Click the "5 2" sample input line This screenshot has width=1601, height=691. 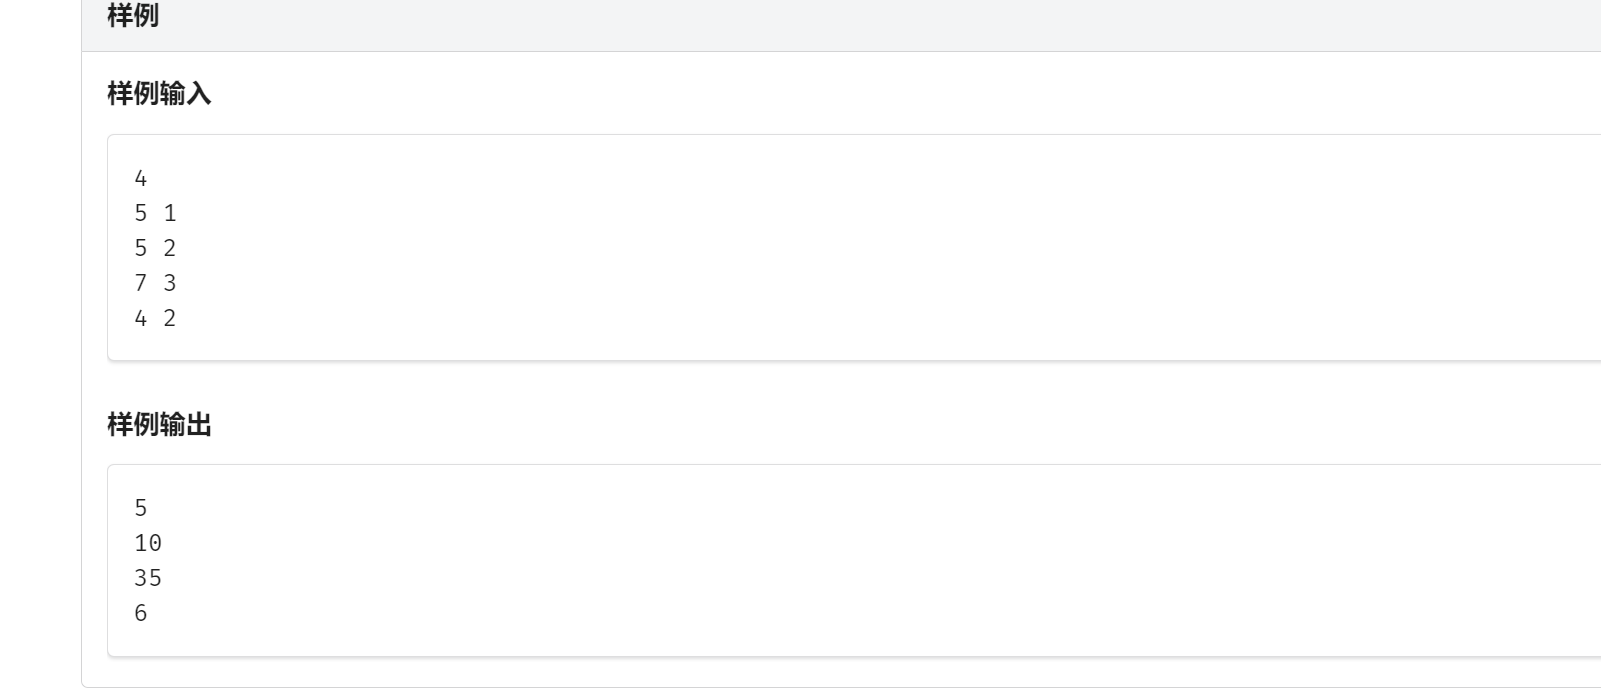tap(155, 248)
